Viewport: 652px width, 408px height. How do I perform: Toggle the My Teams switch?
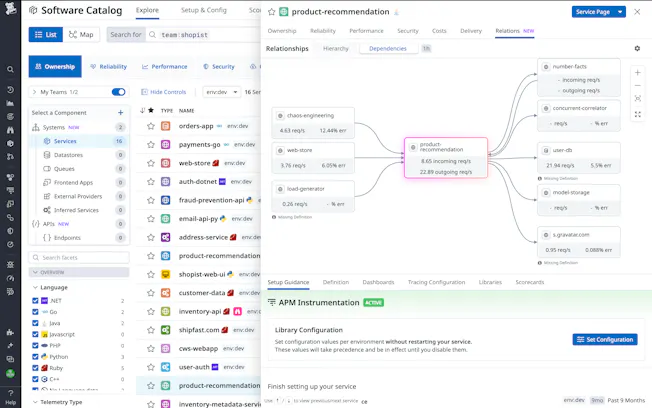(118, 92)
